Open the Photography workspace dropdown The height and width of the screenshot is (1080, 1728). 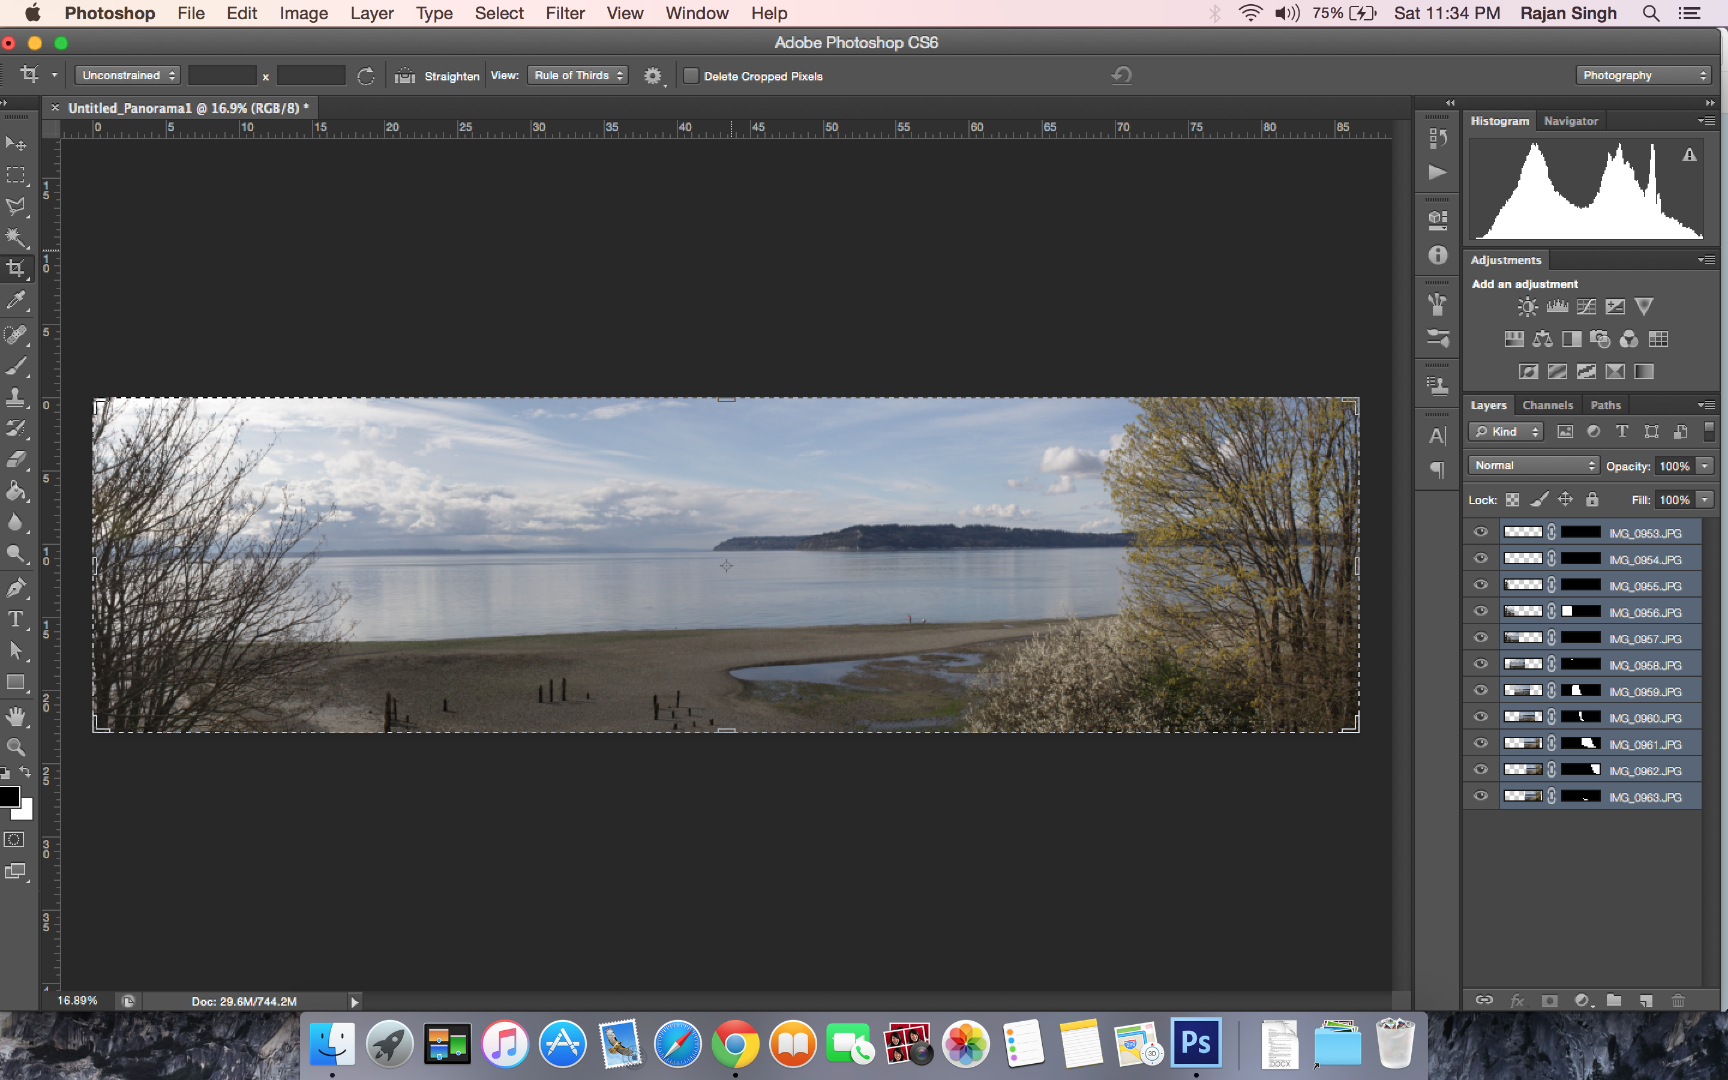(1643, 75)
